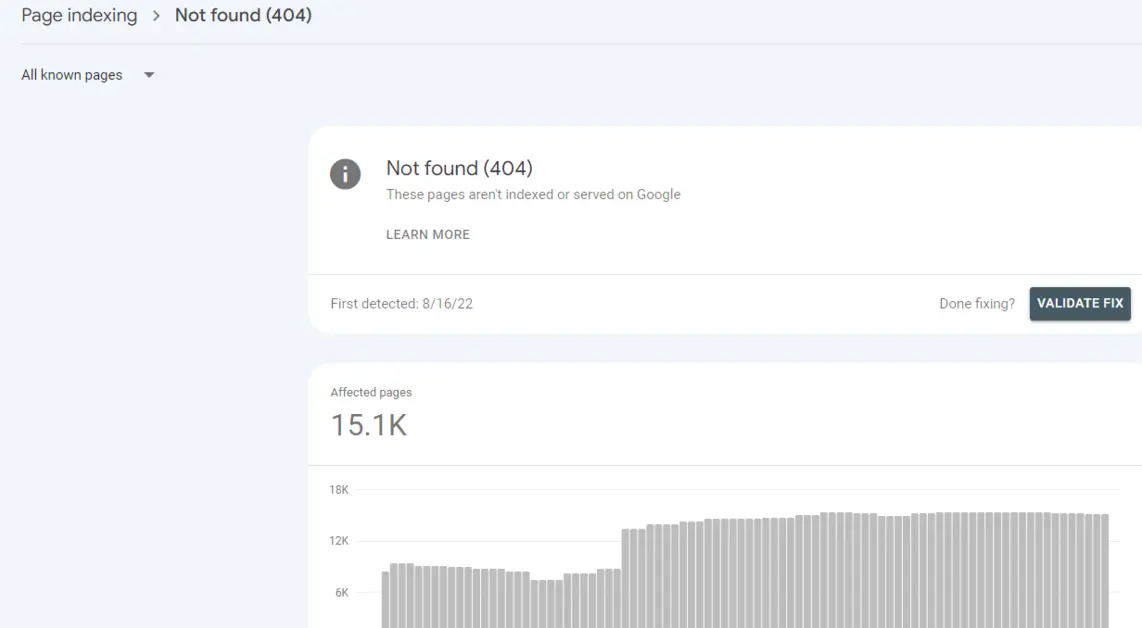This screenshot has width=1142, height=628.
Task: Click the Page indexing breadcrumb link
Action: 79,16
